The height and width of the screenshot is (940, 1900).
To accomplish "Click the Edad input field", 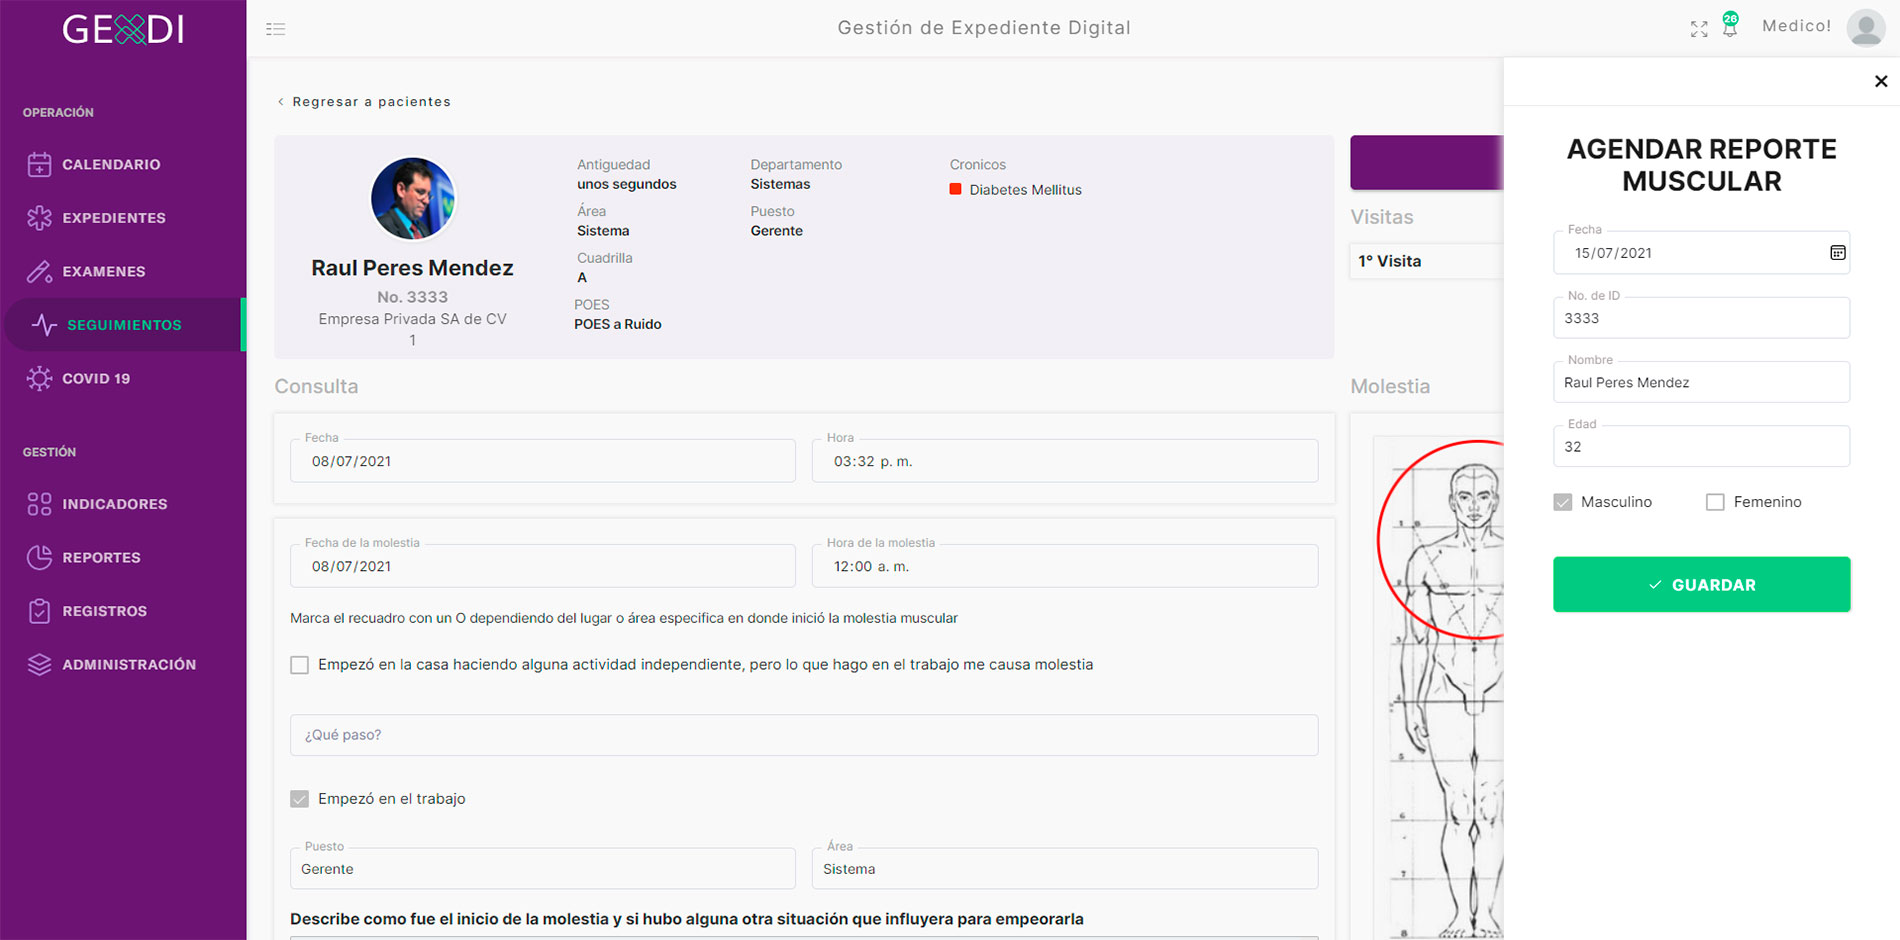I will (x=1701, y=446).
